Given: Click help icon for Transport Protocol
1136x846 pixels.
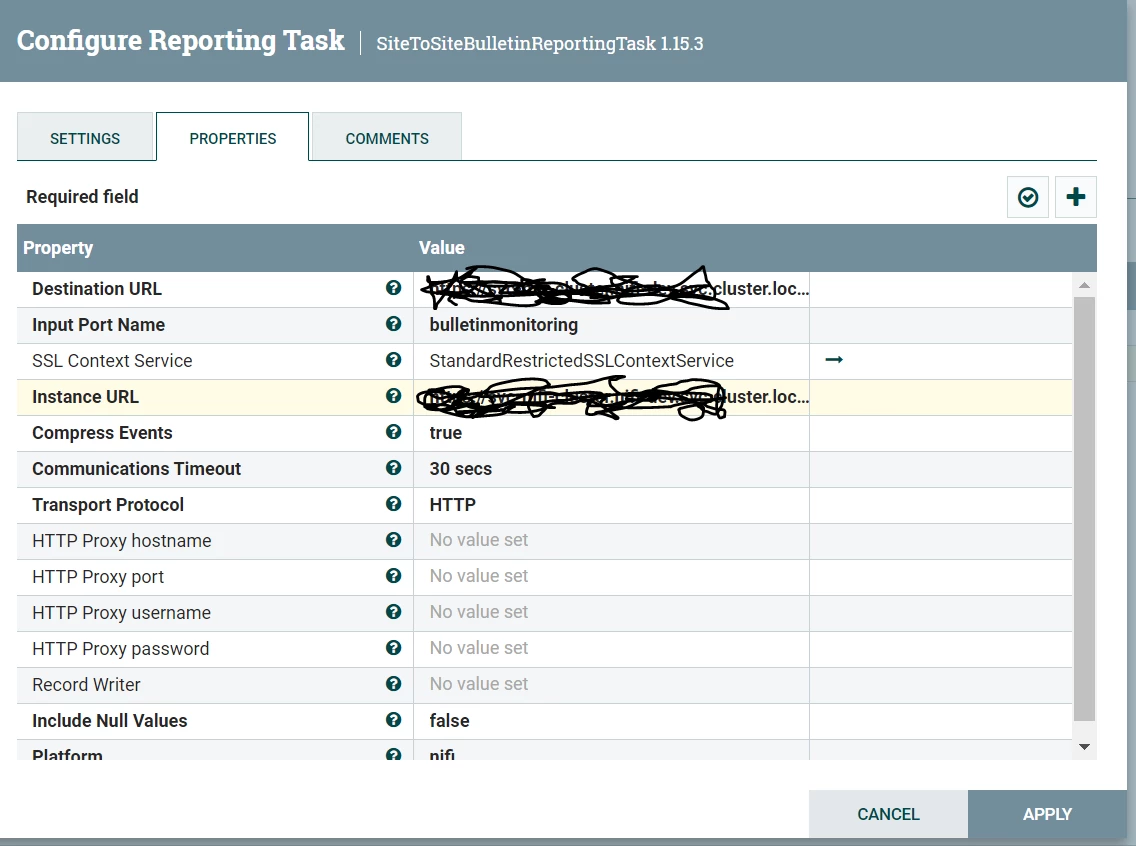Looking at the screenshot, I should (393, 503).
